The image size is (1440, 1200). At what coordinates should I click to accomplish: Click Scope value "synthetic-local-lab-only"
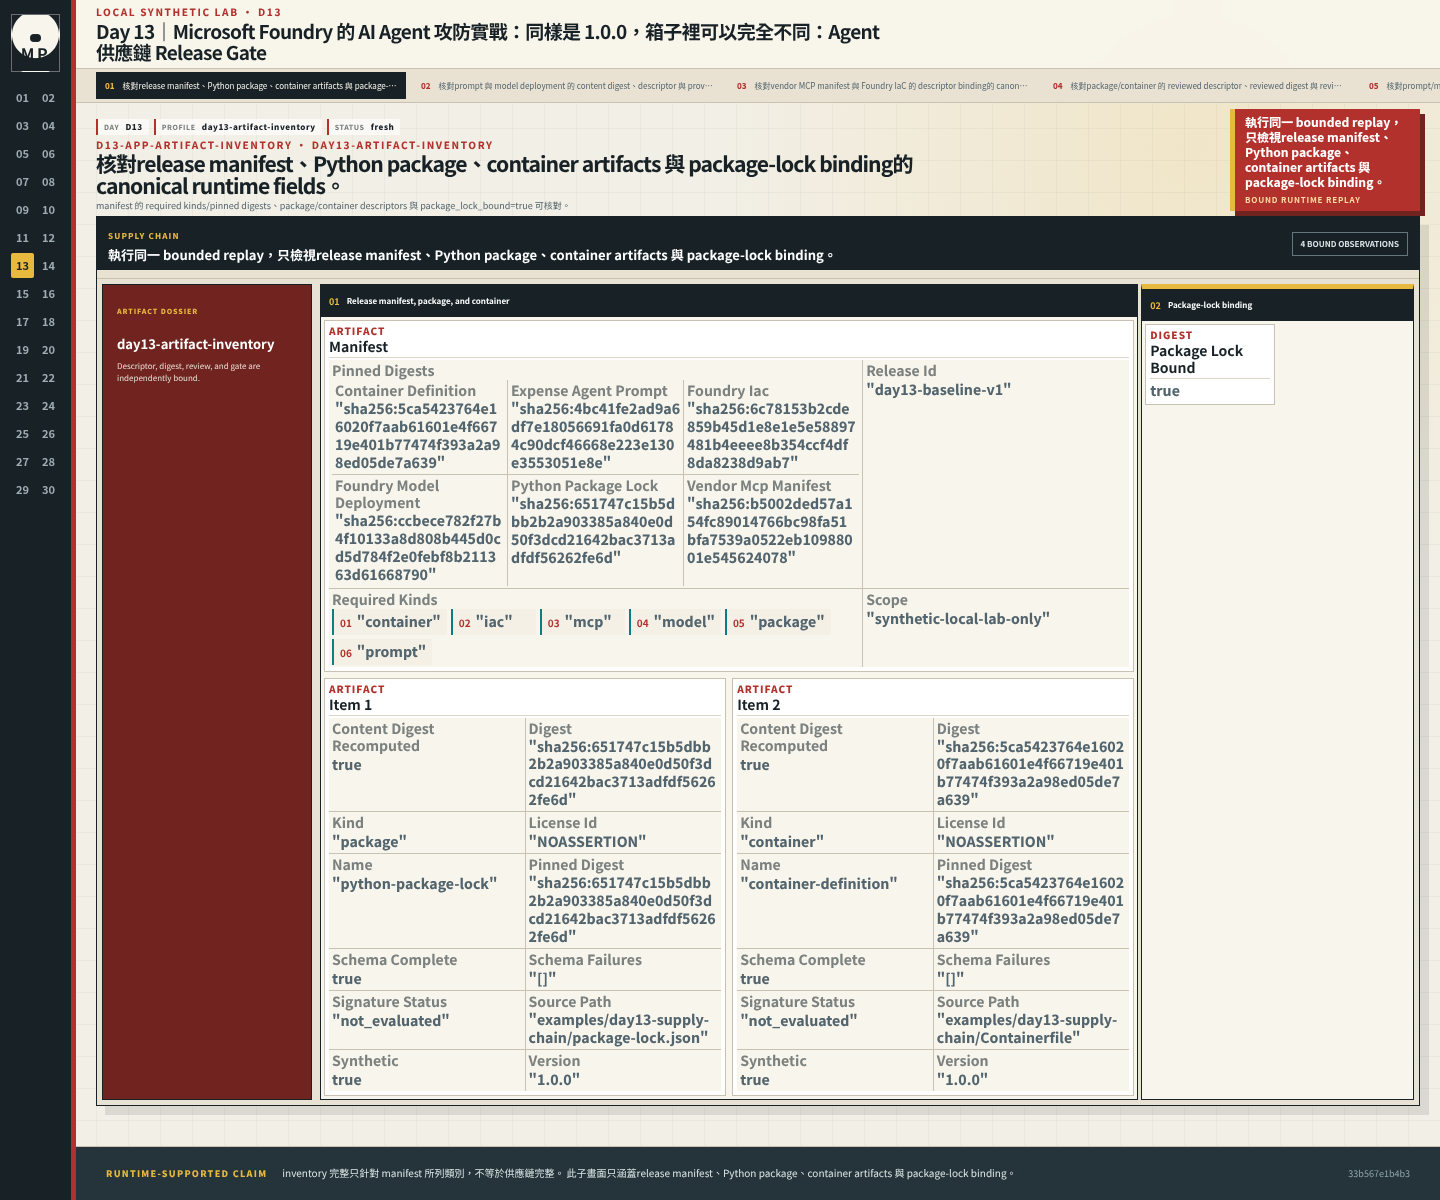[958, 619]
